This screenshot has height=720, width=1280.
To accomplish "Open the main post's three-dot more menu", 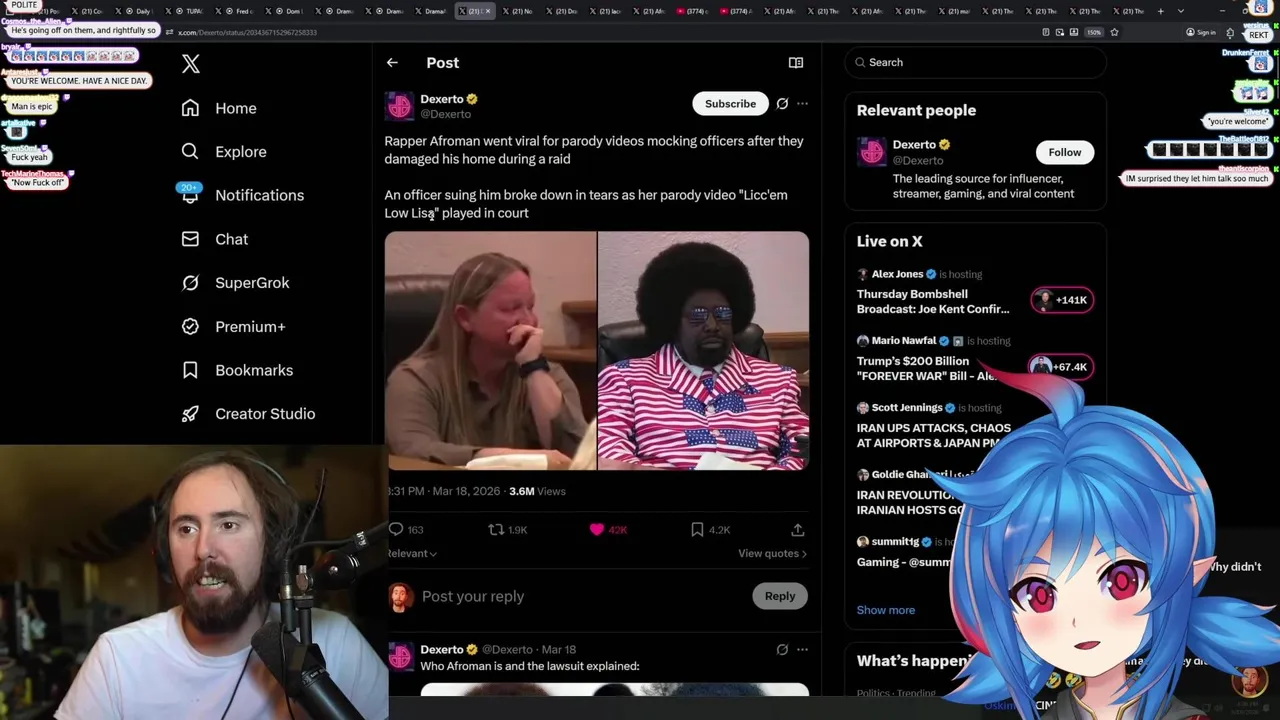I will pos(802,104).
